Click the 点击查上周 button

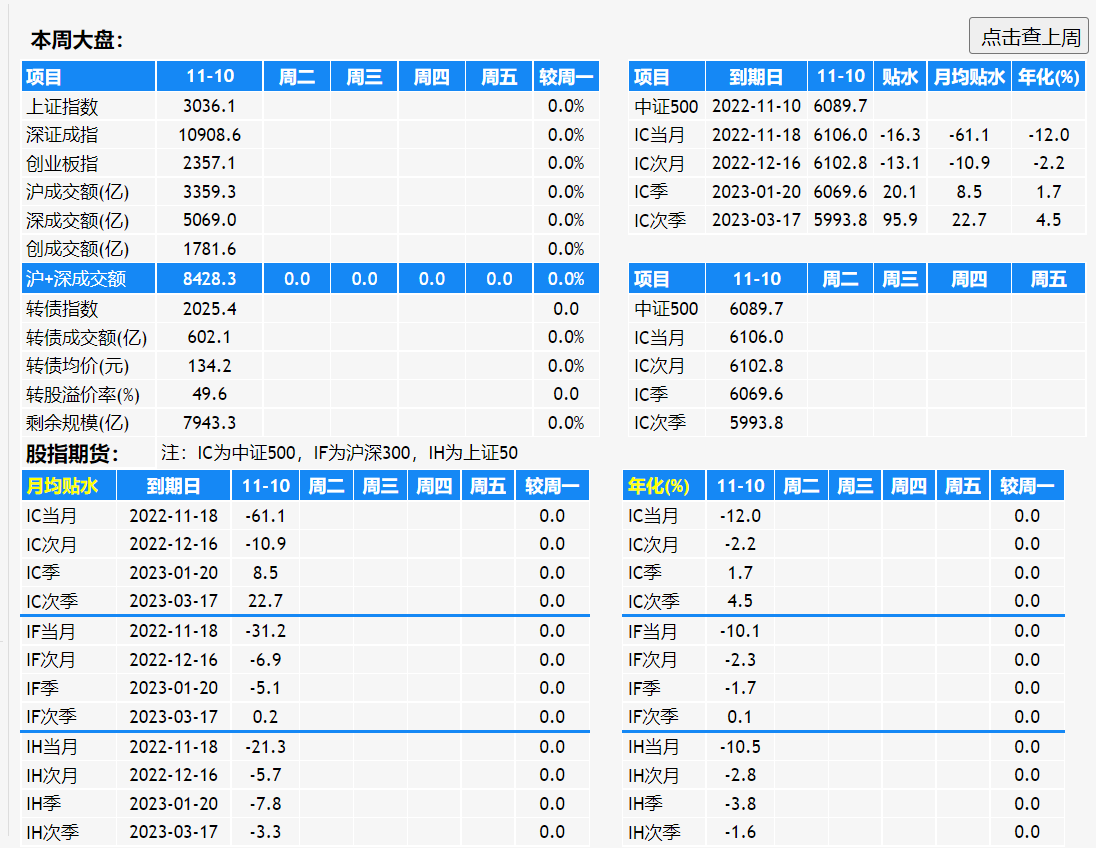click(x=1028, y=36)
